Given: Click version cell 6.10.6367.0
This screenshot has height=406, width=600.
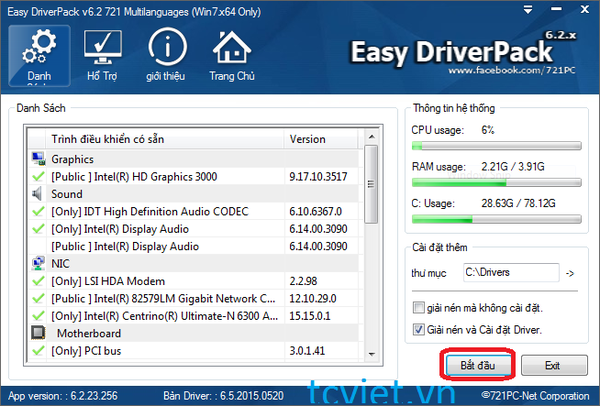Looking at the screenshot, I should 315,211.
